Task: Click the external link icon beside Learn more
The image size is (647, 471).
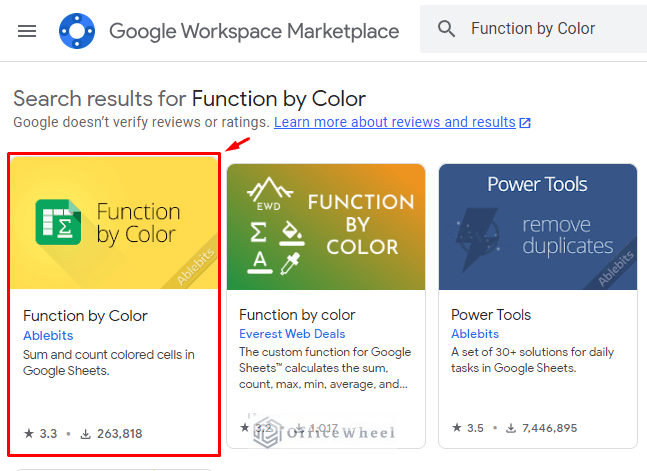Action: point(525,123)
